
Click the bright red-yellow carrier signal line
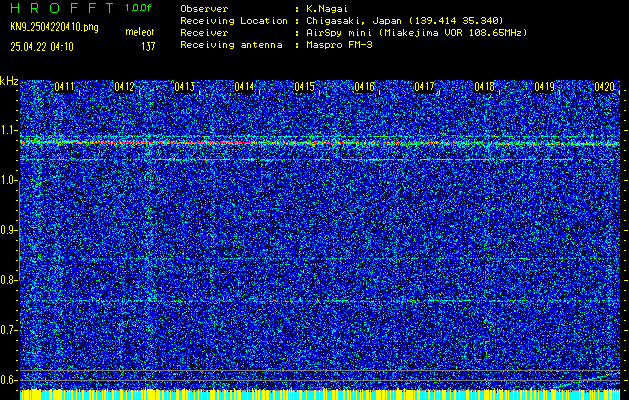tap(320, 142)
